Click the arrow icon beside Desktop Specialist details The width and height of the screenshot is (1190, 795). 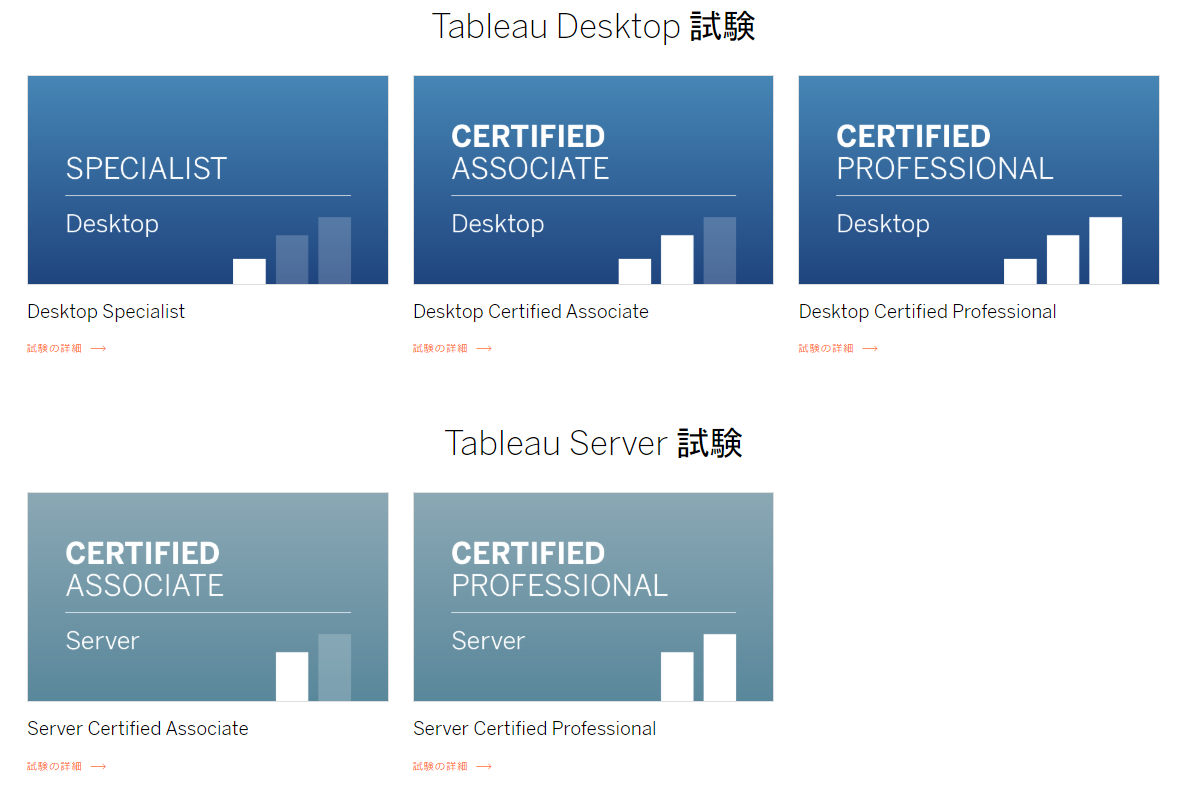pos(99,349)
